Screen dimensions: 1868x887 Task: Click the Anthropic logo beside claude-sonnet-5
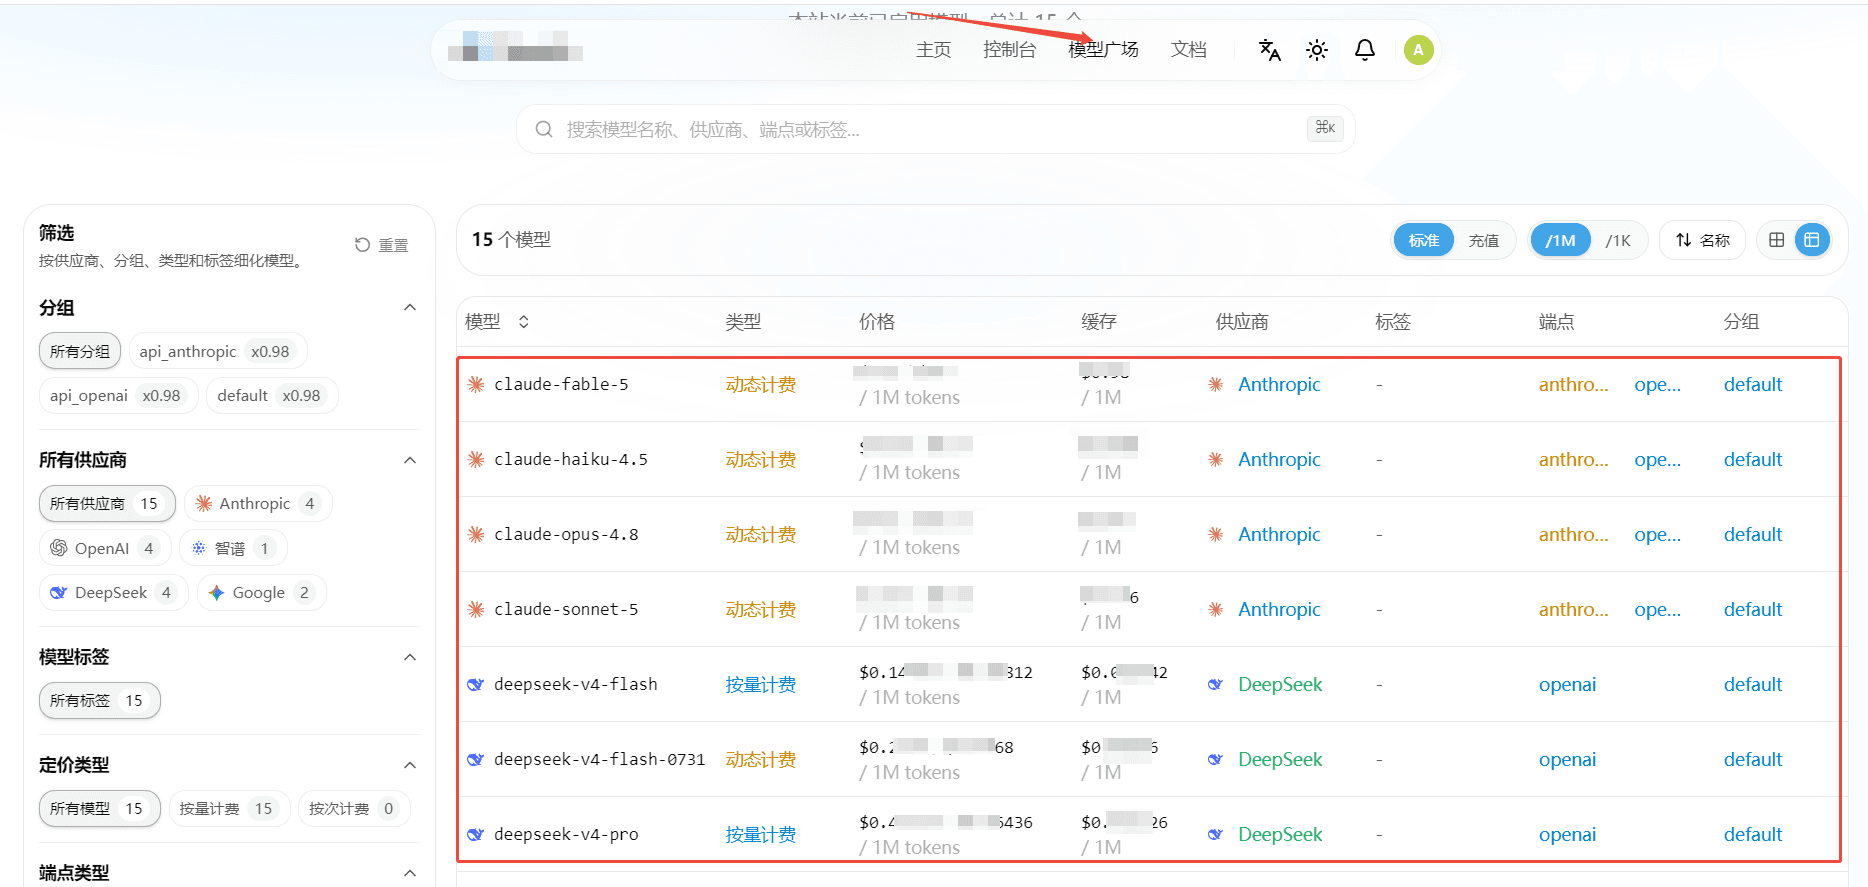click(x=476, y=610)
